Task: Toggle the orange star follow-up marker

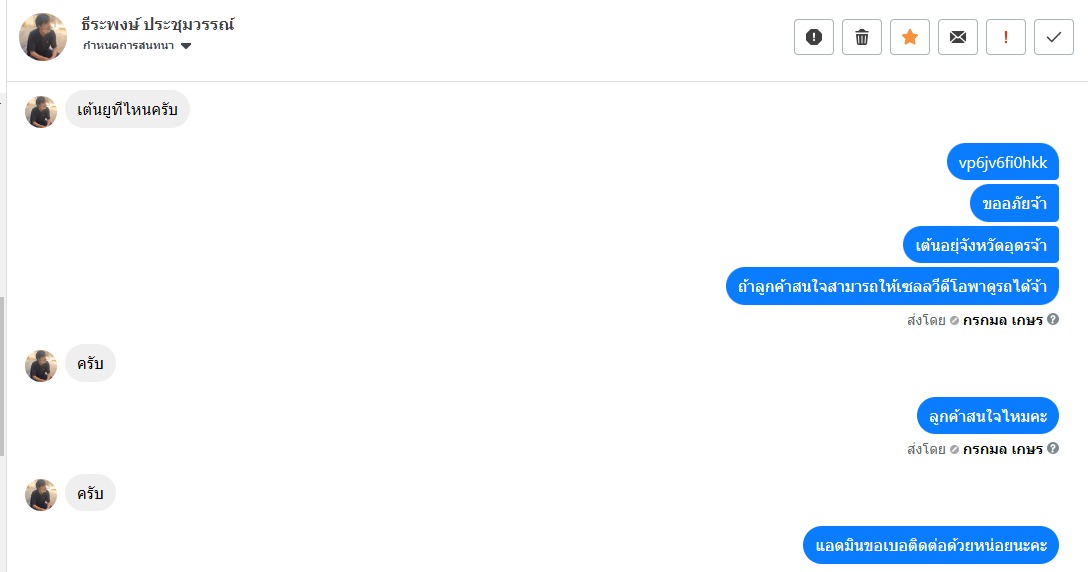Action: tap(910, 37)
